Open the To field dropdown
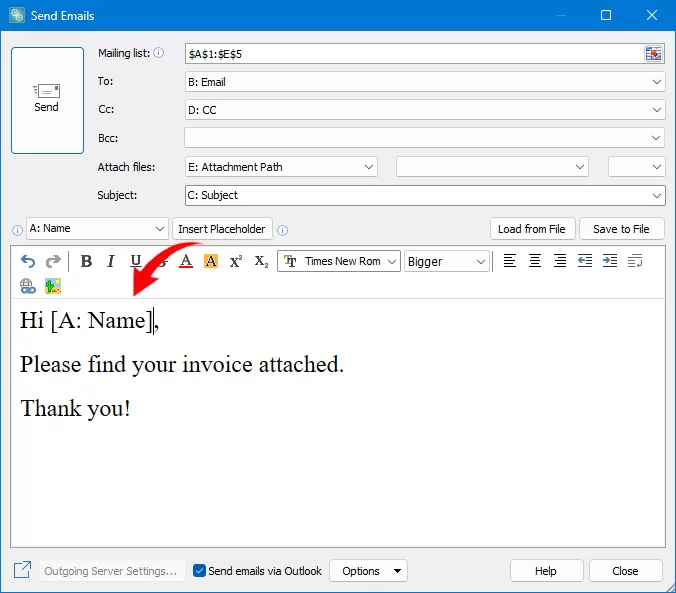The height and width of the screenshot is (593, 676). click(x=656, y=82)
